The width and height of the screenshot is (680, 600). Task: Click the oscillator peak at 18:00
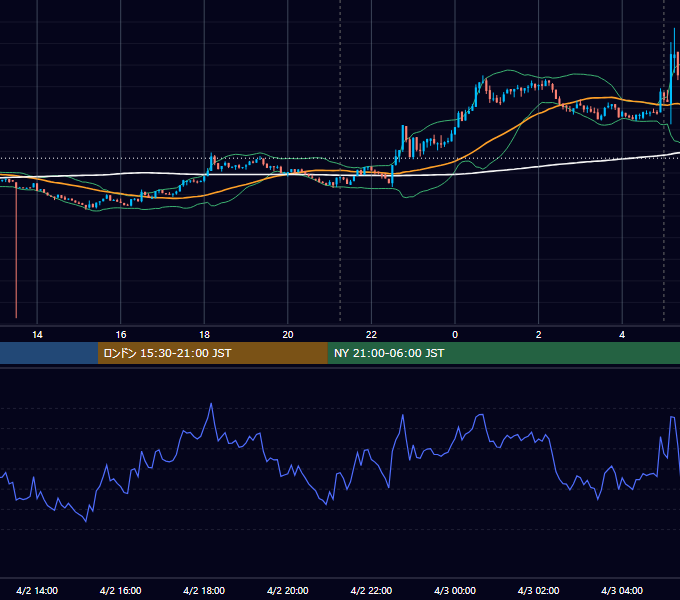[211, 404]
